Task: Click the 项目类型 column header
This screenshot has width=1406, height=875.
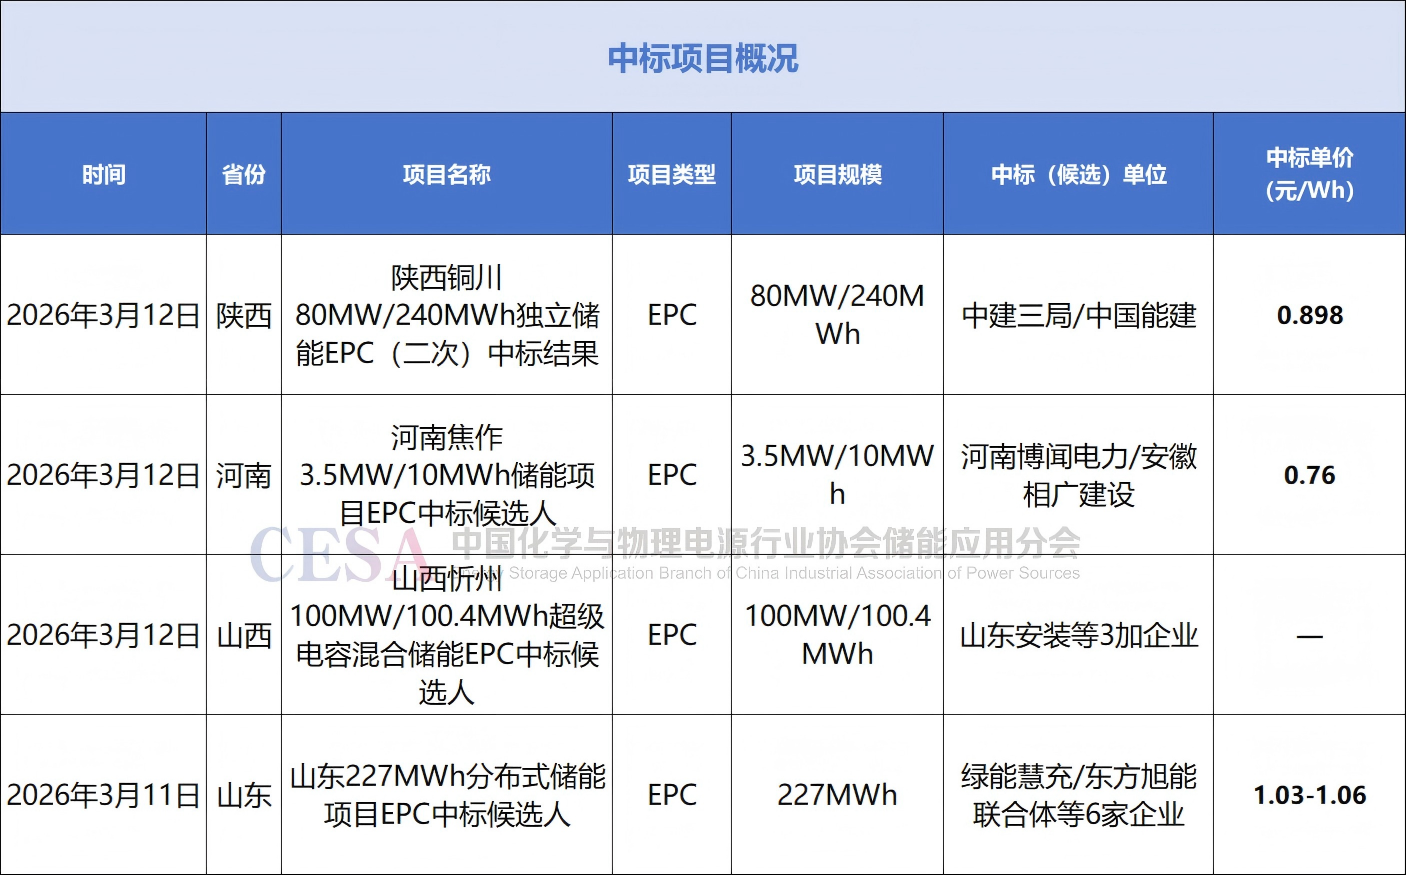Action: coord(672,174)
